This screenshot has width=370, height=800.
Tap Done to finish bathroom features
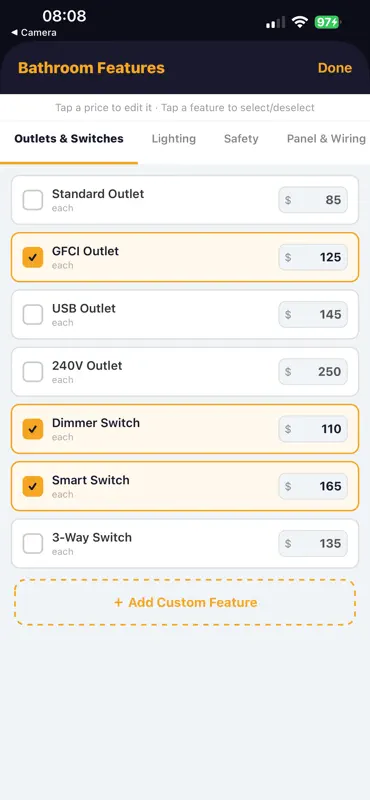335,68
